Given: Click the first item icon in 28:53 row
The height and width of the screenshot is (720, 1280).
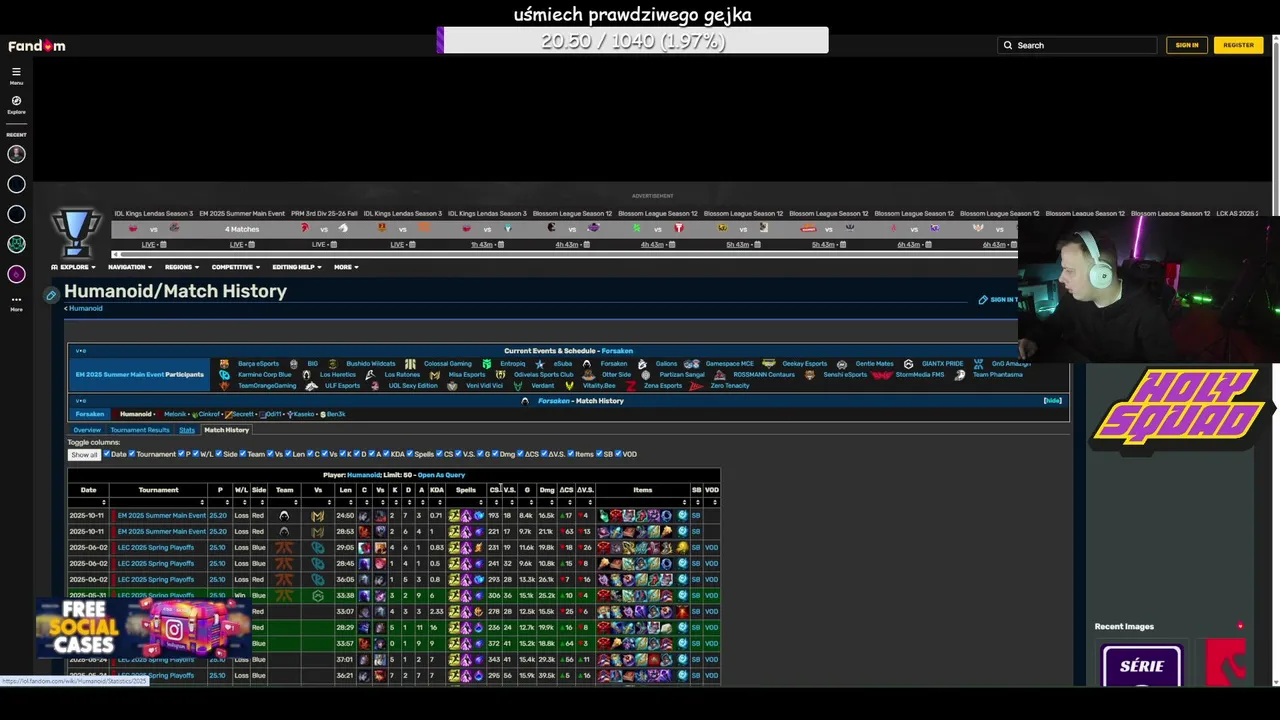Looking at the screenshot, I should coord(603,532).
